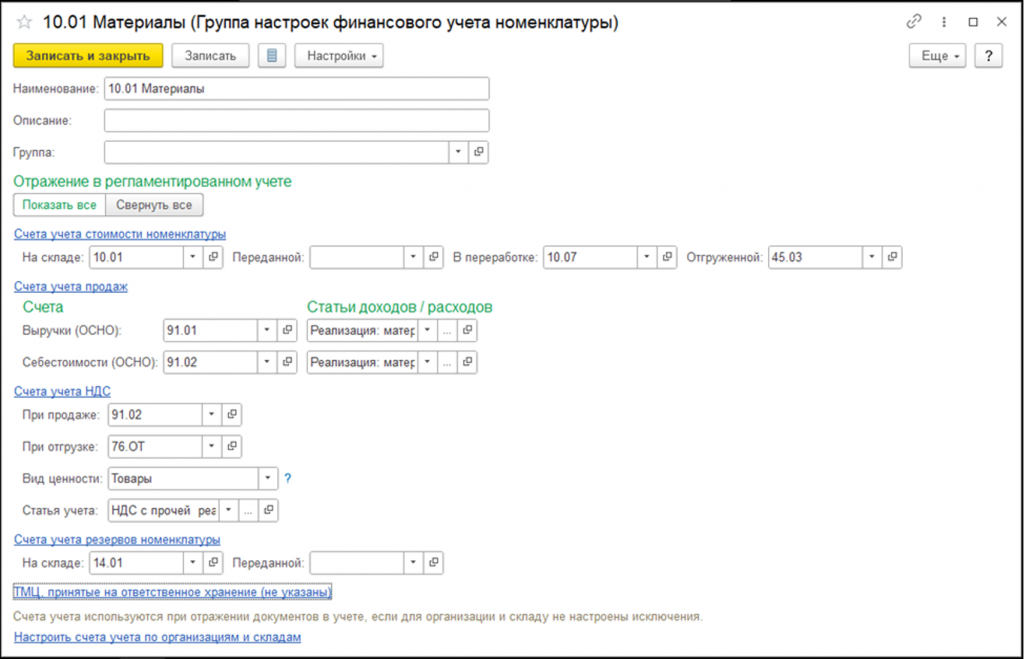1024x659 pixels.
Task: Add form to favorites with star icon
Action: (24, 22)
